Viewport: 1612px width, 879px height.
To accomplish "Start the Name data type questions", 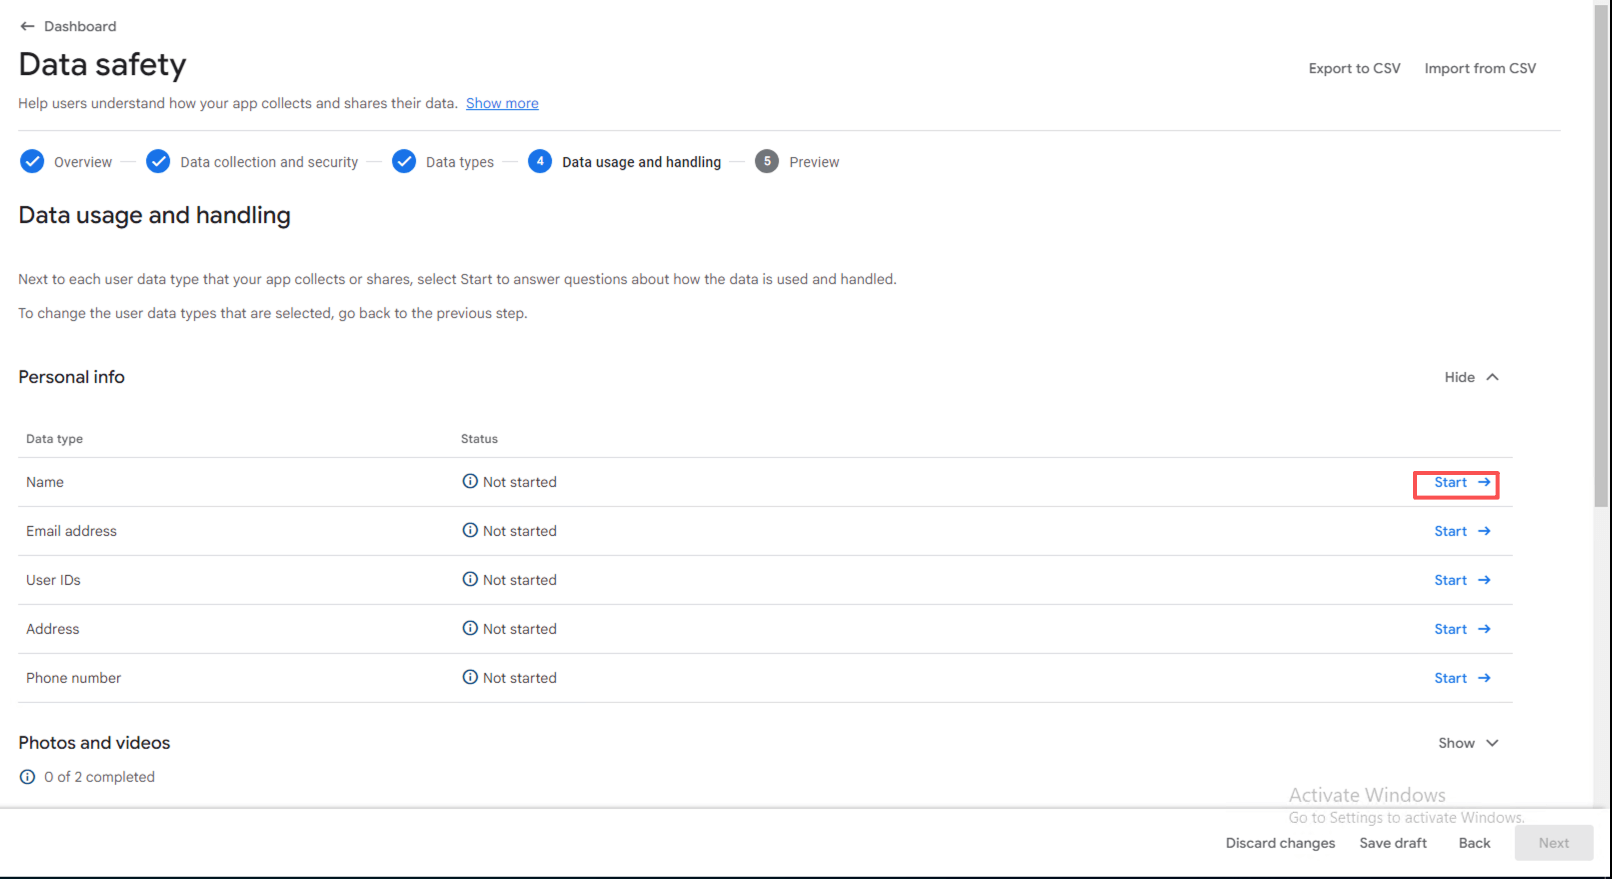I will pyautogui.click(x=1461, y=483).
